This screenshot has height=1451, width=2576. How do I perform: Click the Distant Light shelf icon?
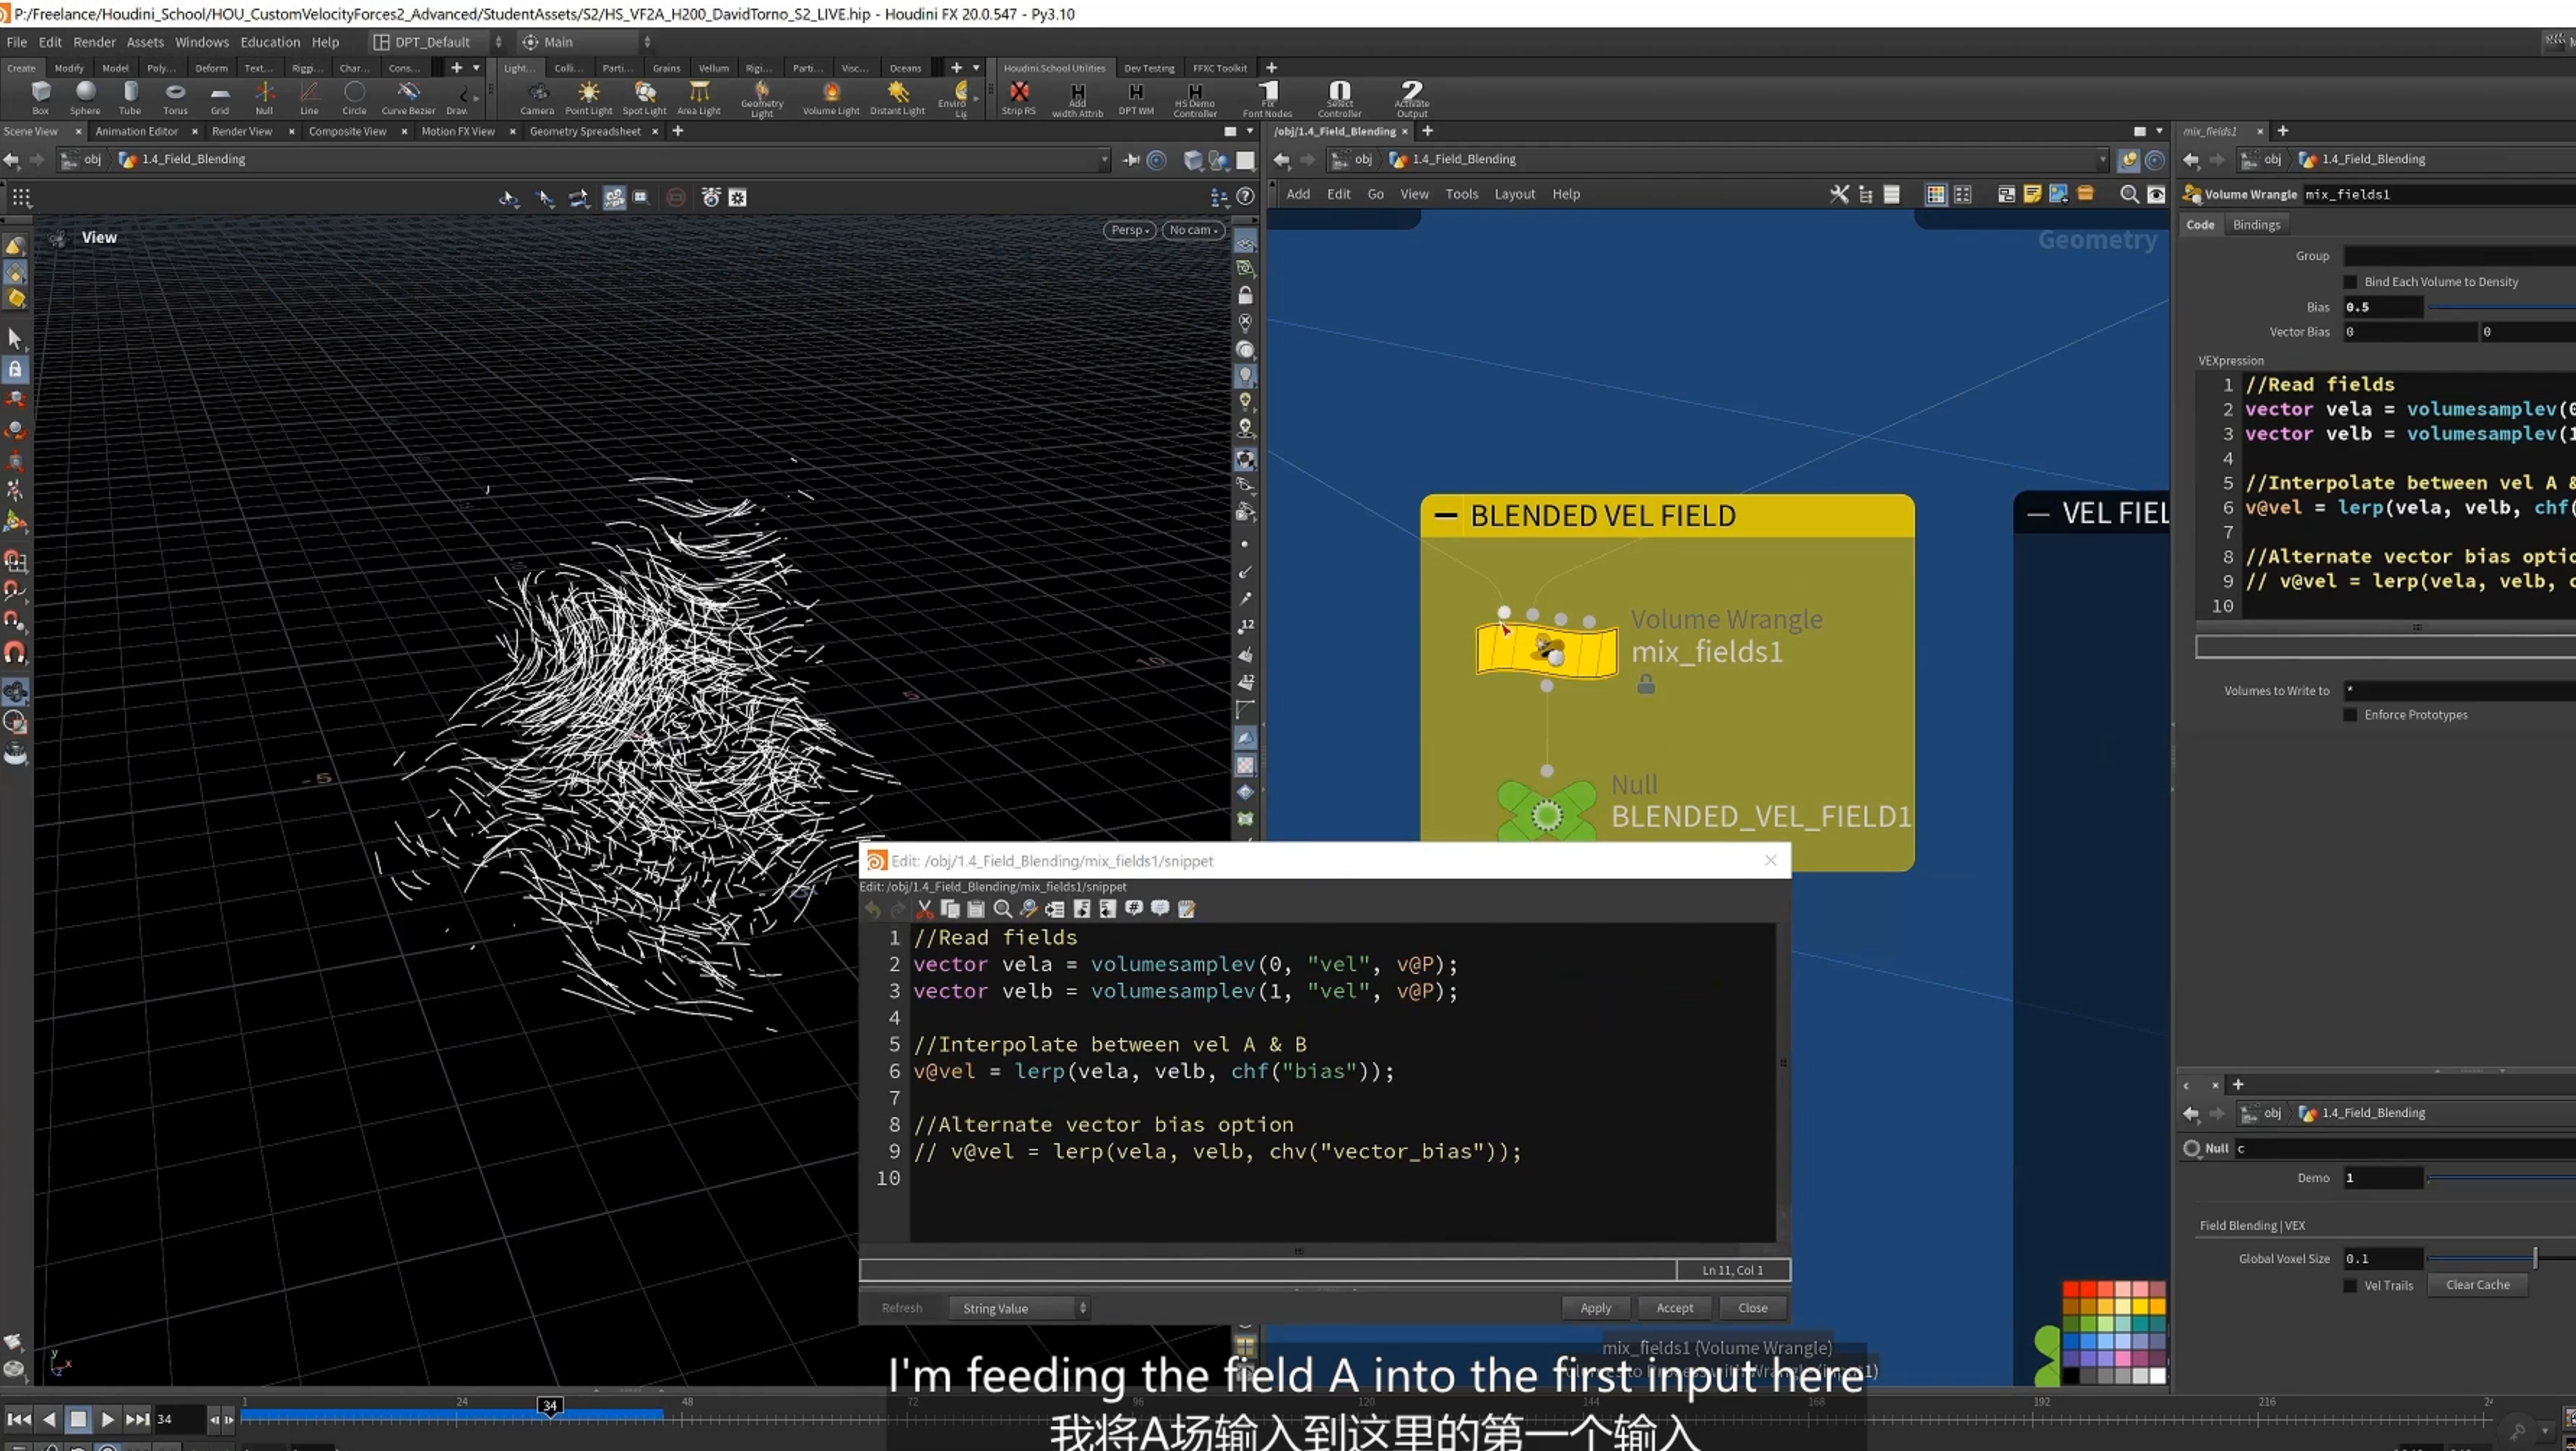pos(897,98)
